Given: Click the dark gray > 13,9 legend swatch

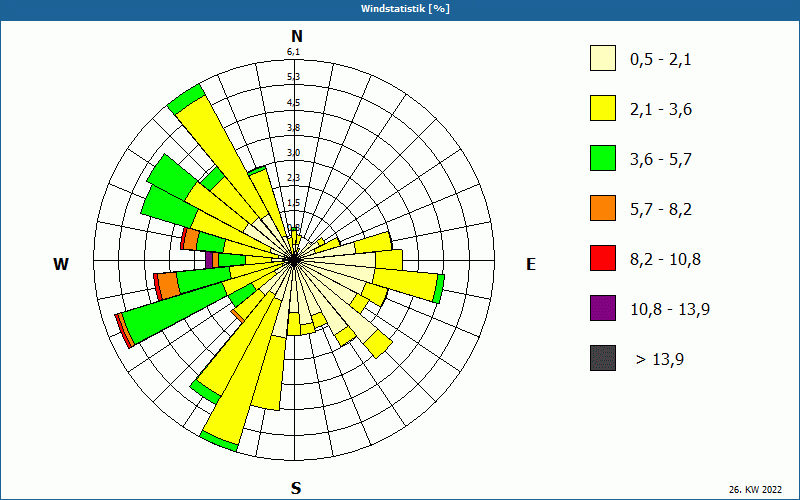Looking at the screenshot, I should pyautogui.click(x=603, y=358).
